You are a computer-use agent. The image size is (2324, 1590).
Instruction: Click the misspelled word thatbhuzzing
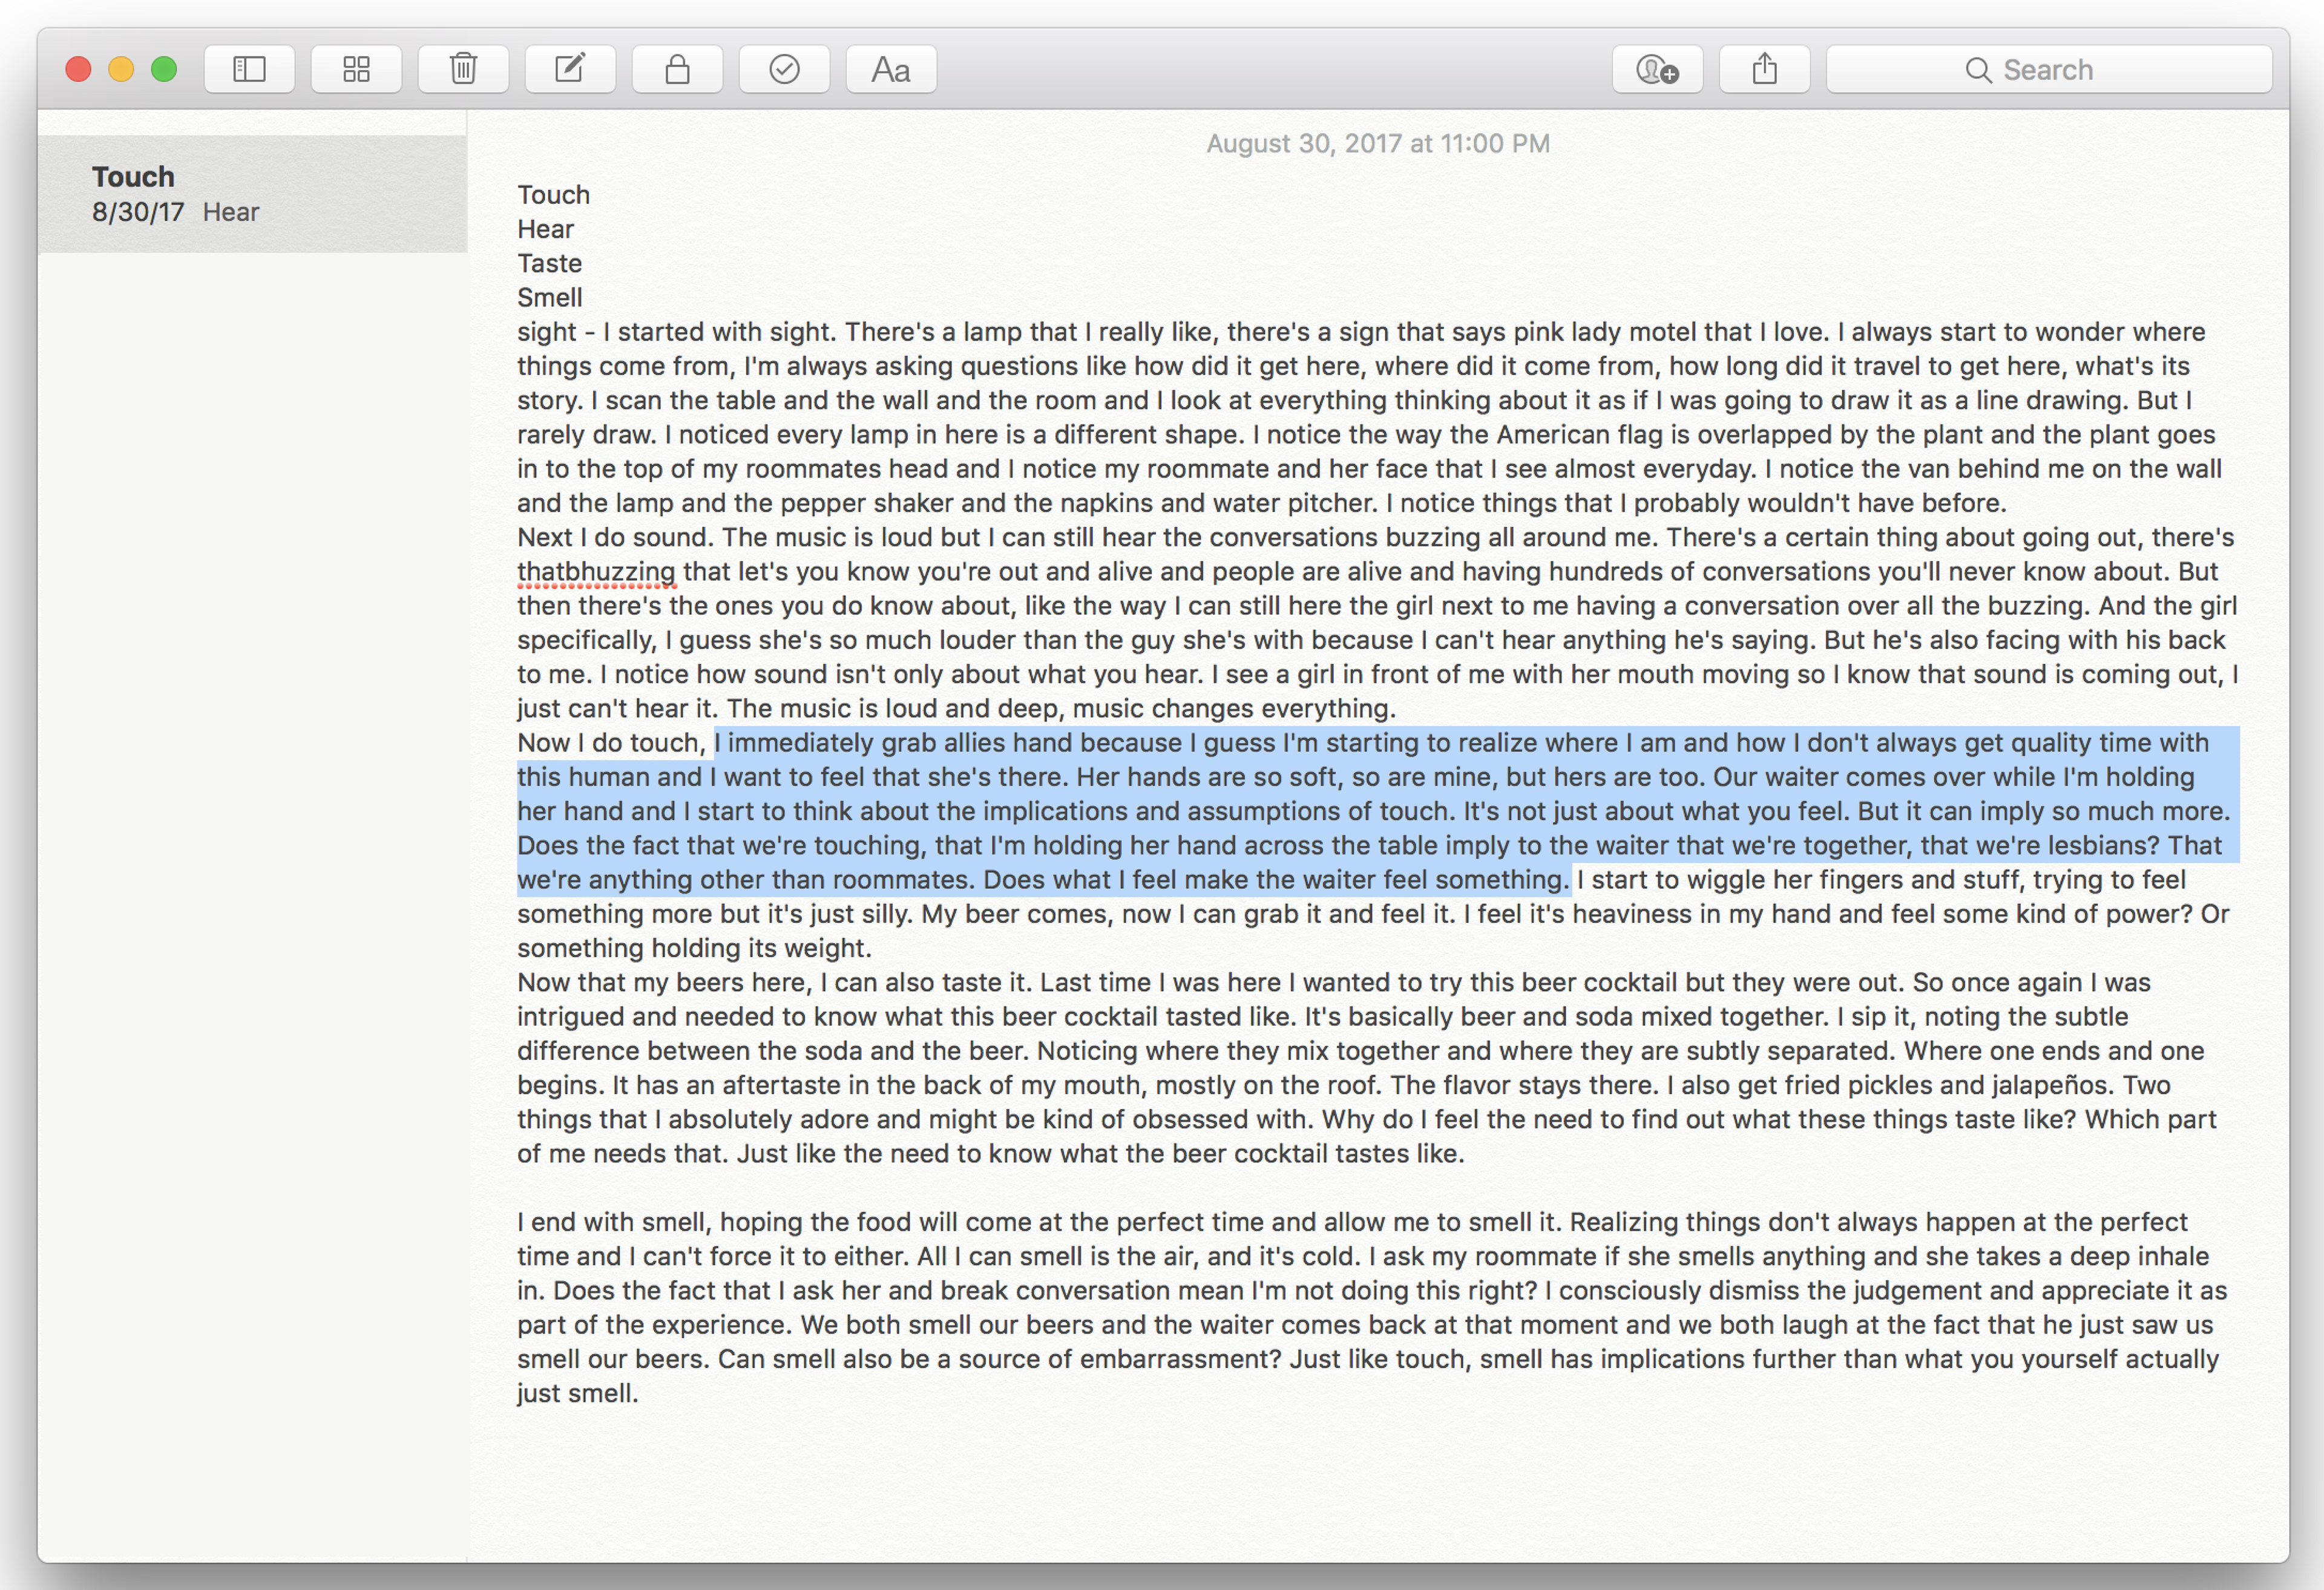[x=597, y=572]
